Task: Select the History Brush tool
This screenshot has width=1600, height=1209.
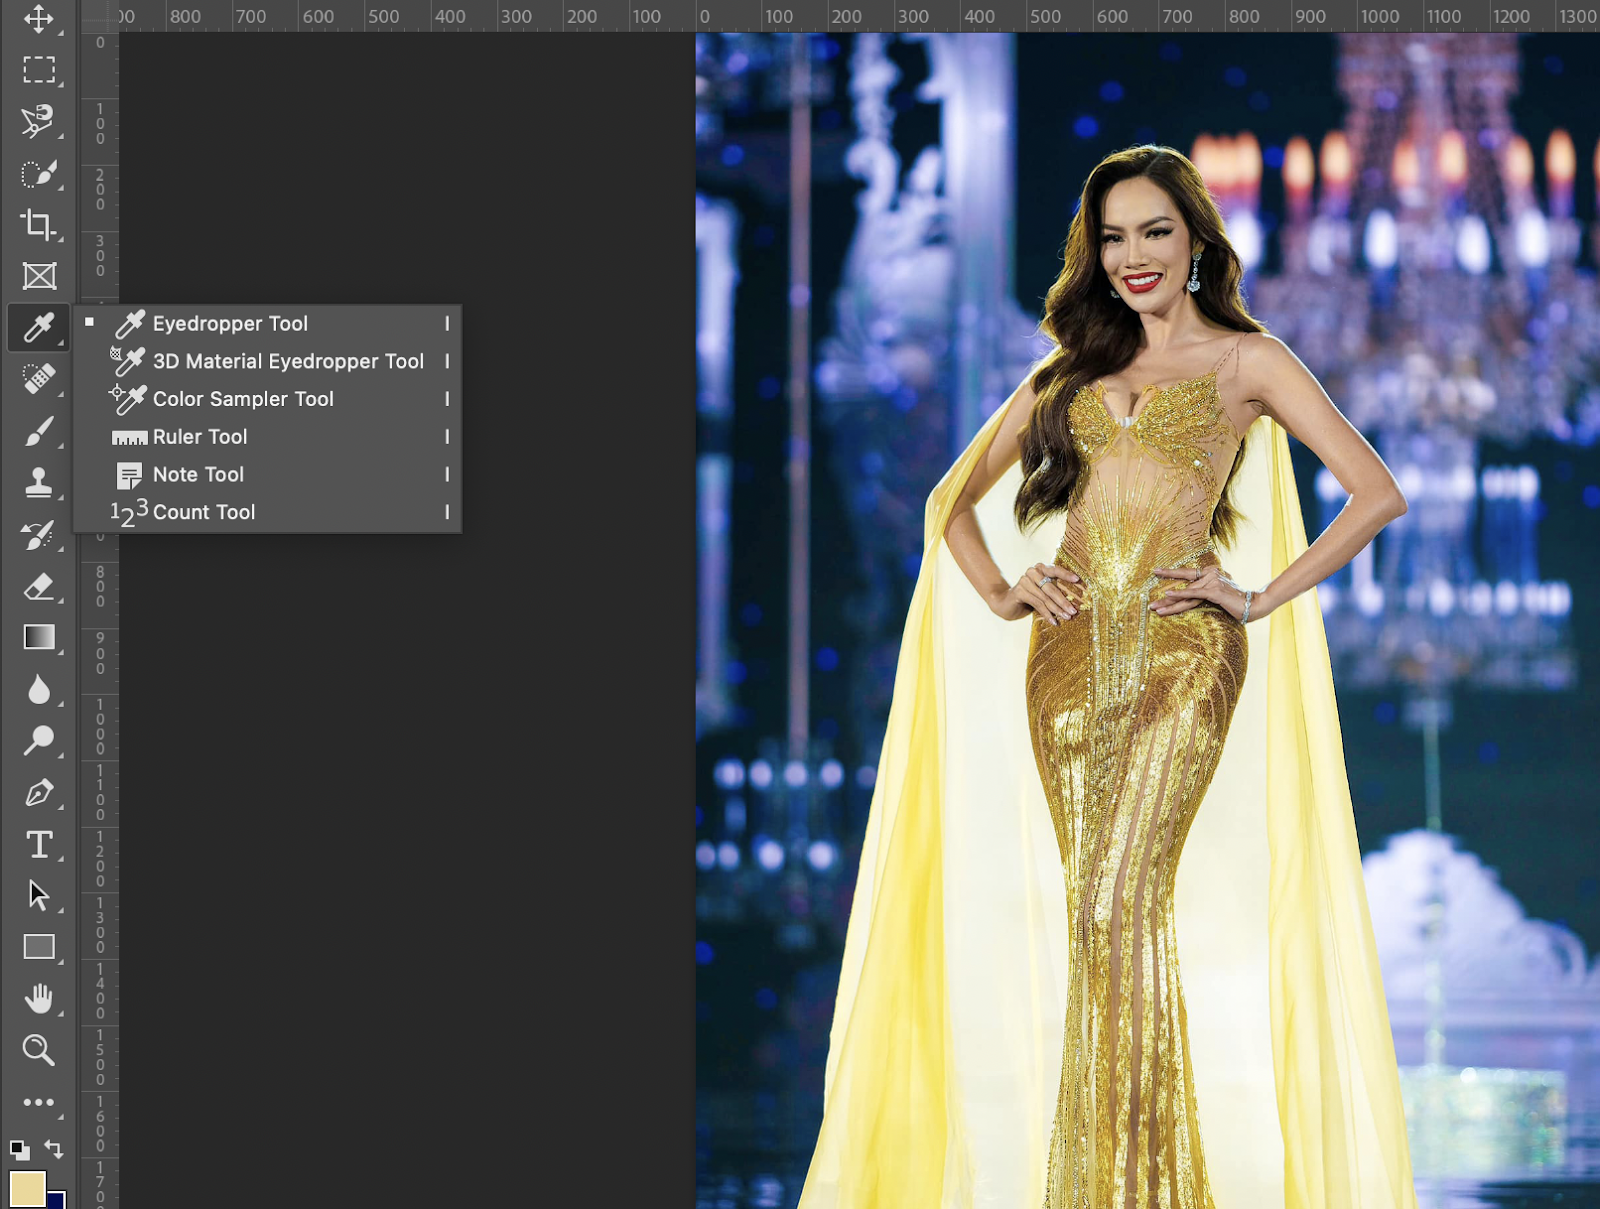Action: pyautogui.click(x=39, y=535)
